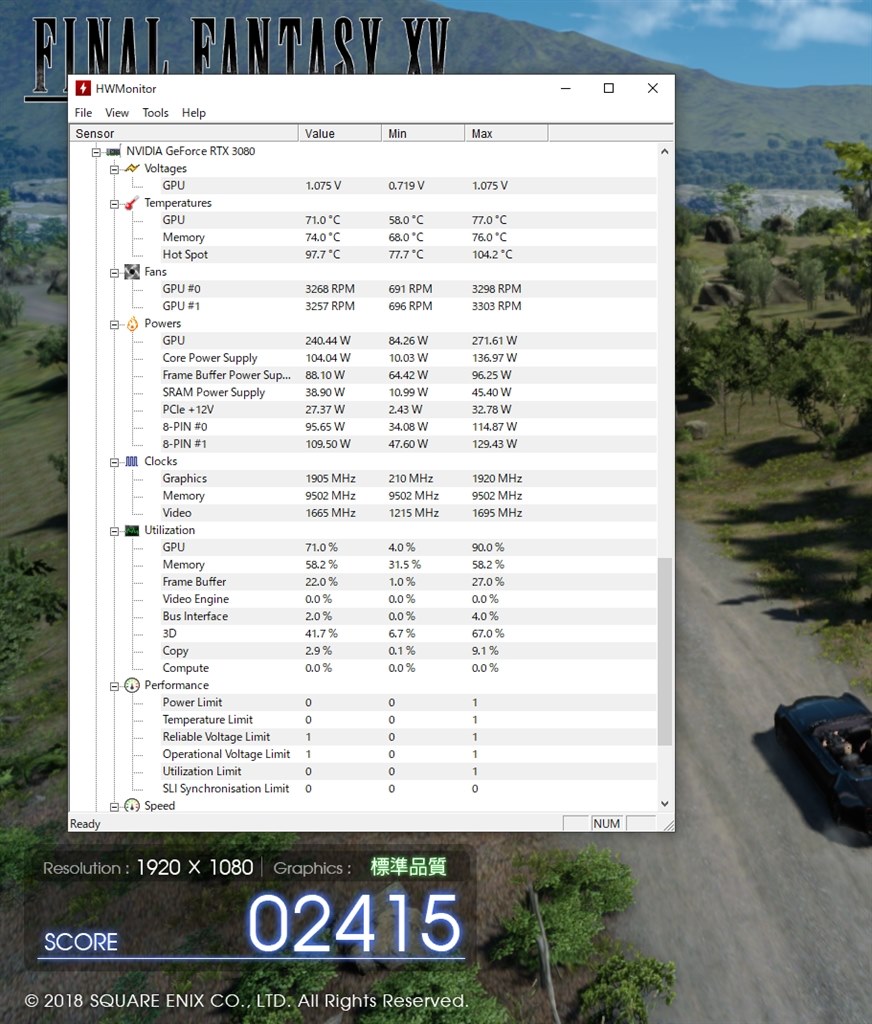872x1024 pixels.
Task: Open the View menu
Action: 117,112
